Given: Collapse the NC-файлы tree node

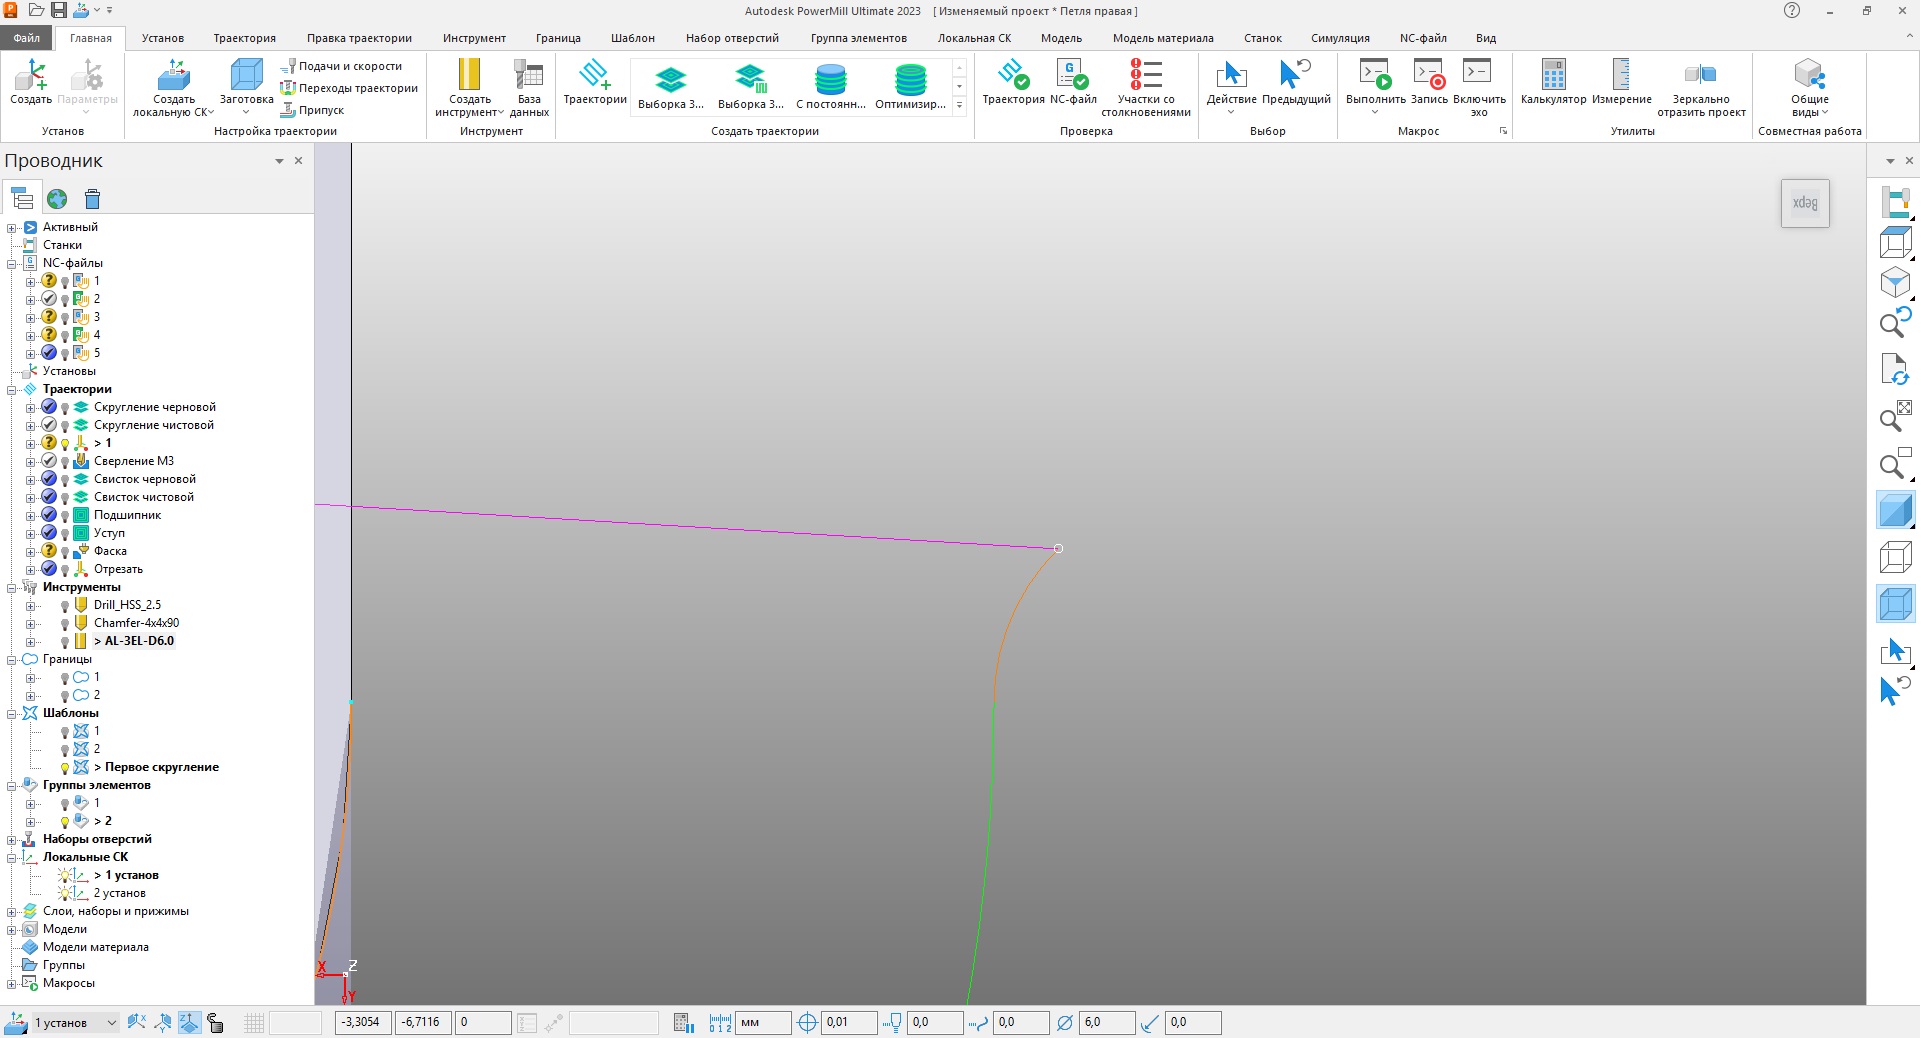Looking at the screenshot, I should point(12,264).
